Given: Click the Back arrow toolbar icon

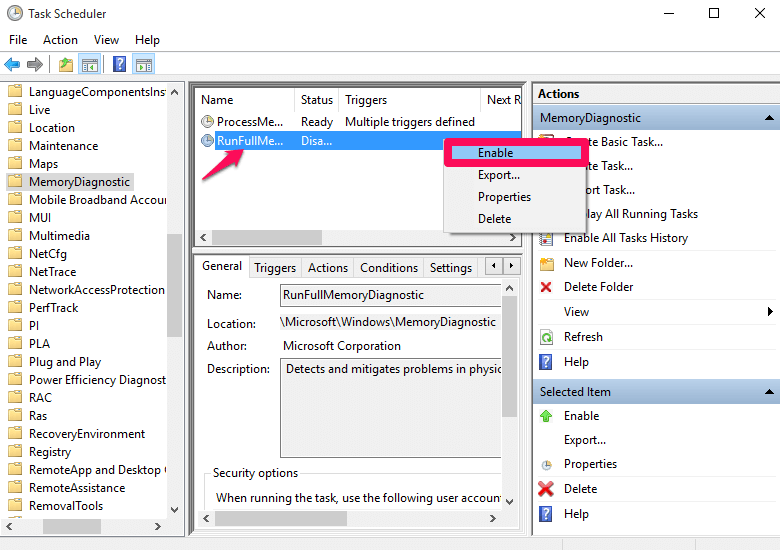Looking at the screenshot, I should coord(12,65).
